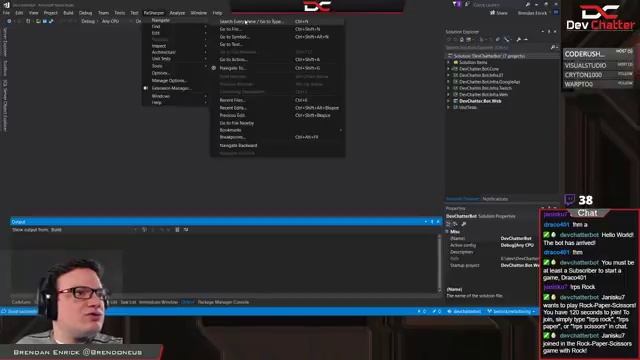Click Solution Explorer home icon
640x360 pixels.
point(462,40)
